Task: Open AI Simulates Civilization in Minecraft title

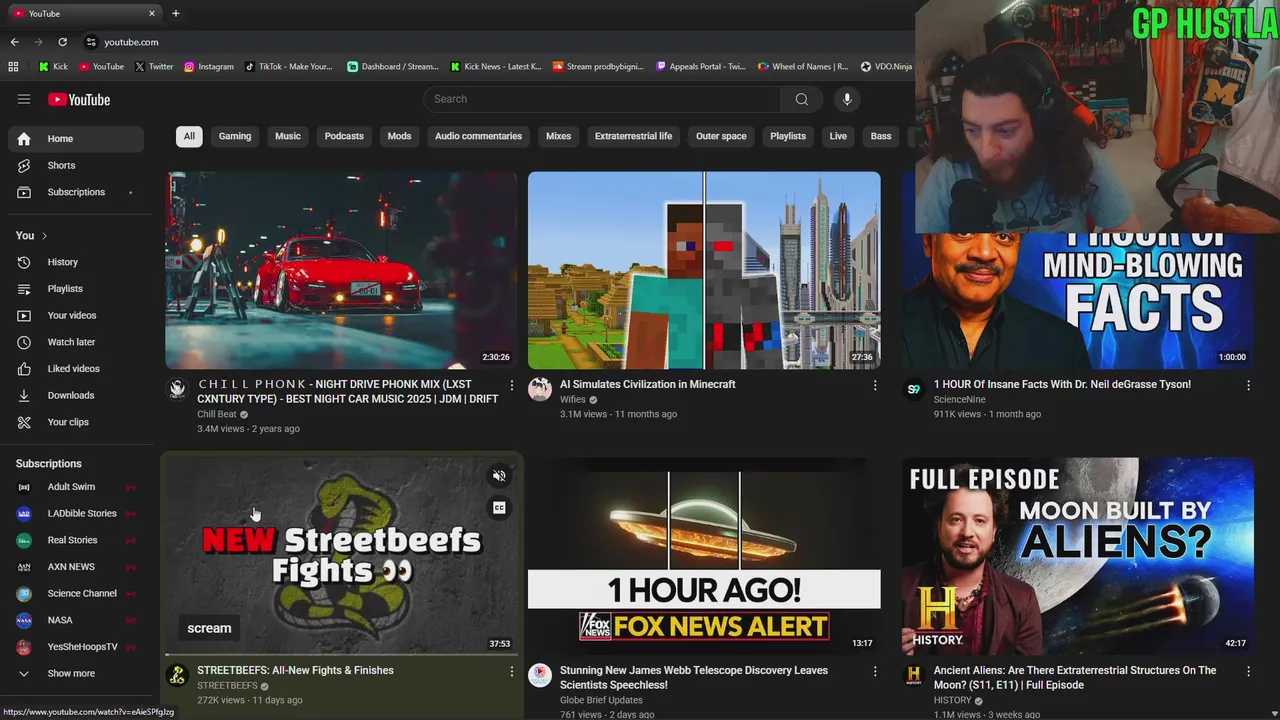Action: pyautogui.click(x=647, y=384)
